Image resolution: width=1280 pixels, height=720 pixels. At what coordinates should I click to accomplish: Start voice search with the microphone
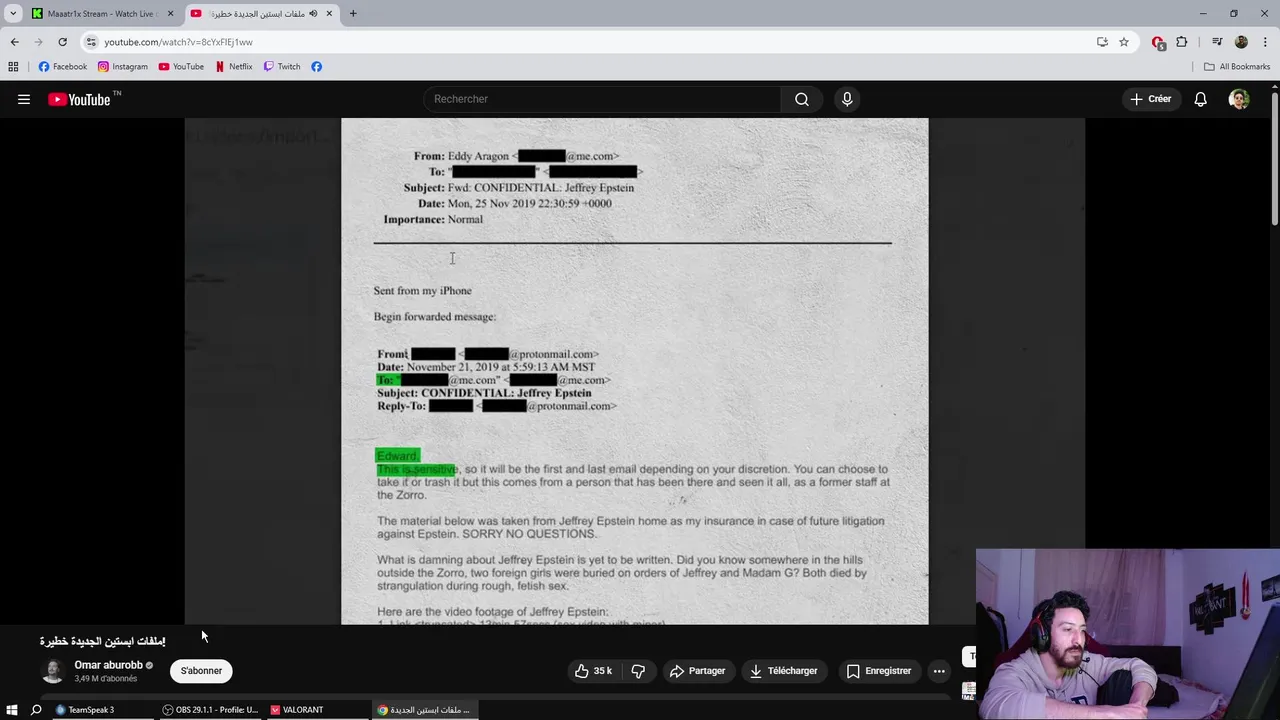(847, 99)
